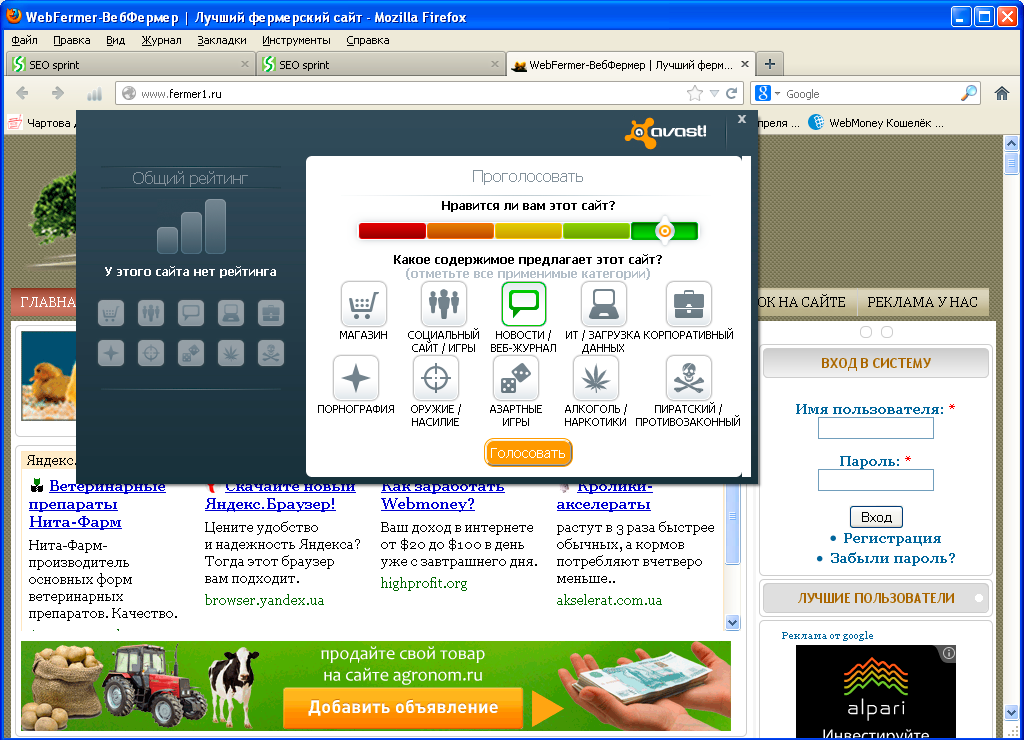1024x740 pixels.
Task: Close the WebFermer tab
Action: [x=744, y=64]
